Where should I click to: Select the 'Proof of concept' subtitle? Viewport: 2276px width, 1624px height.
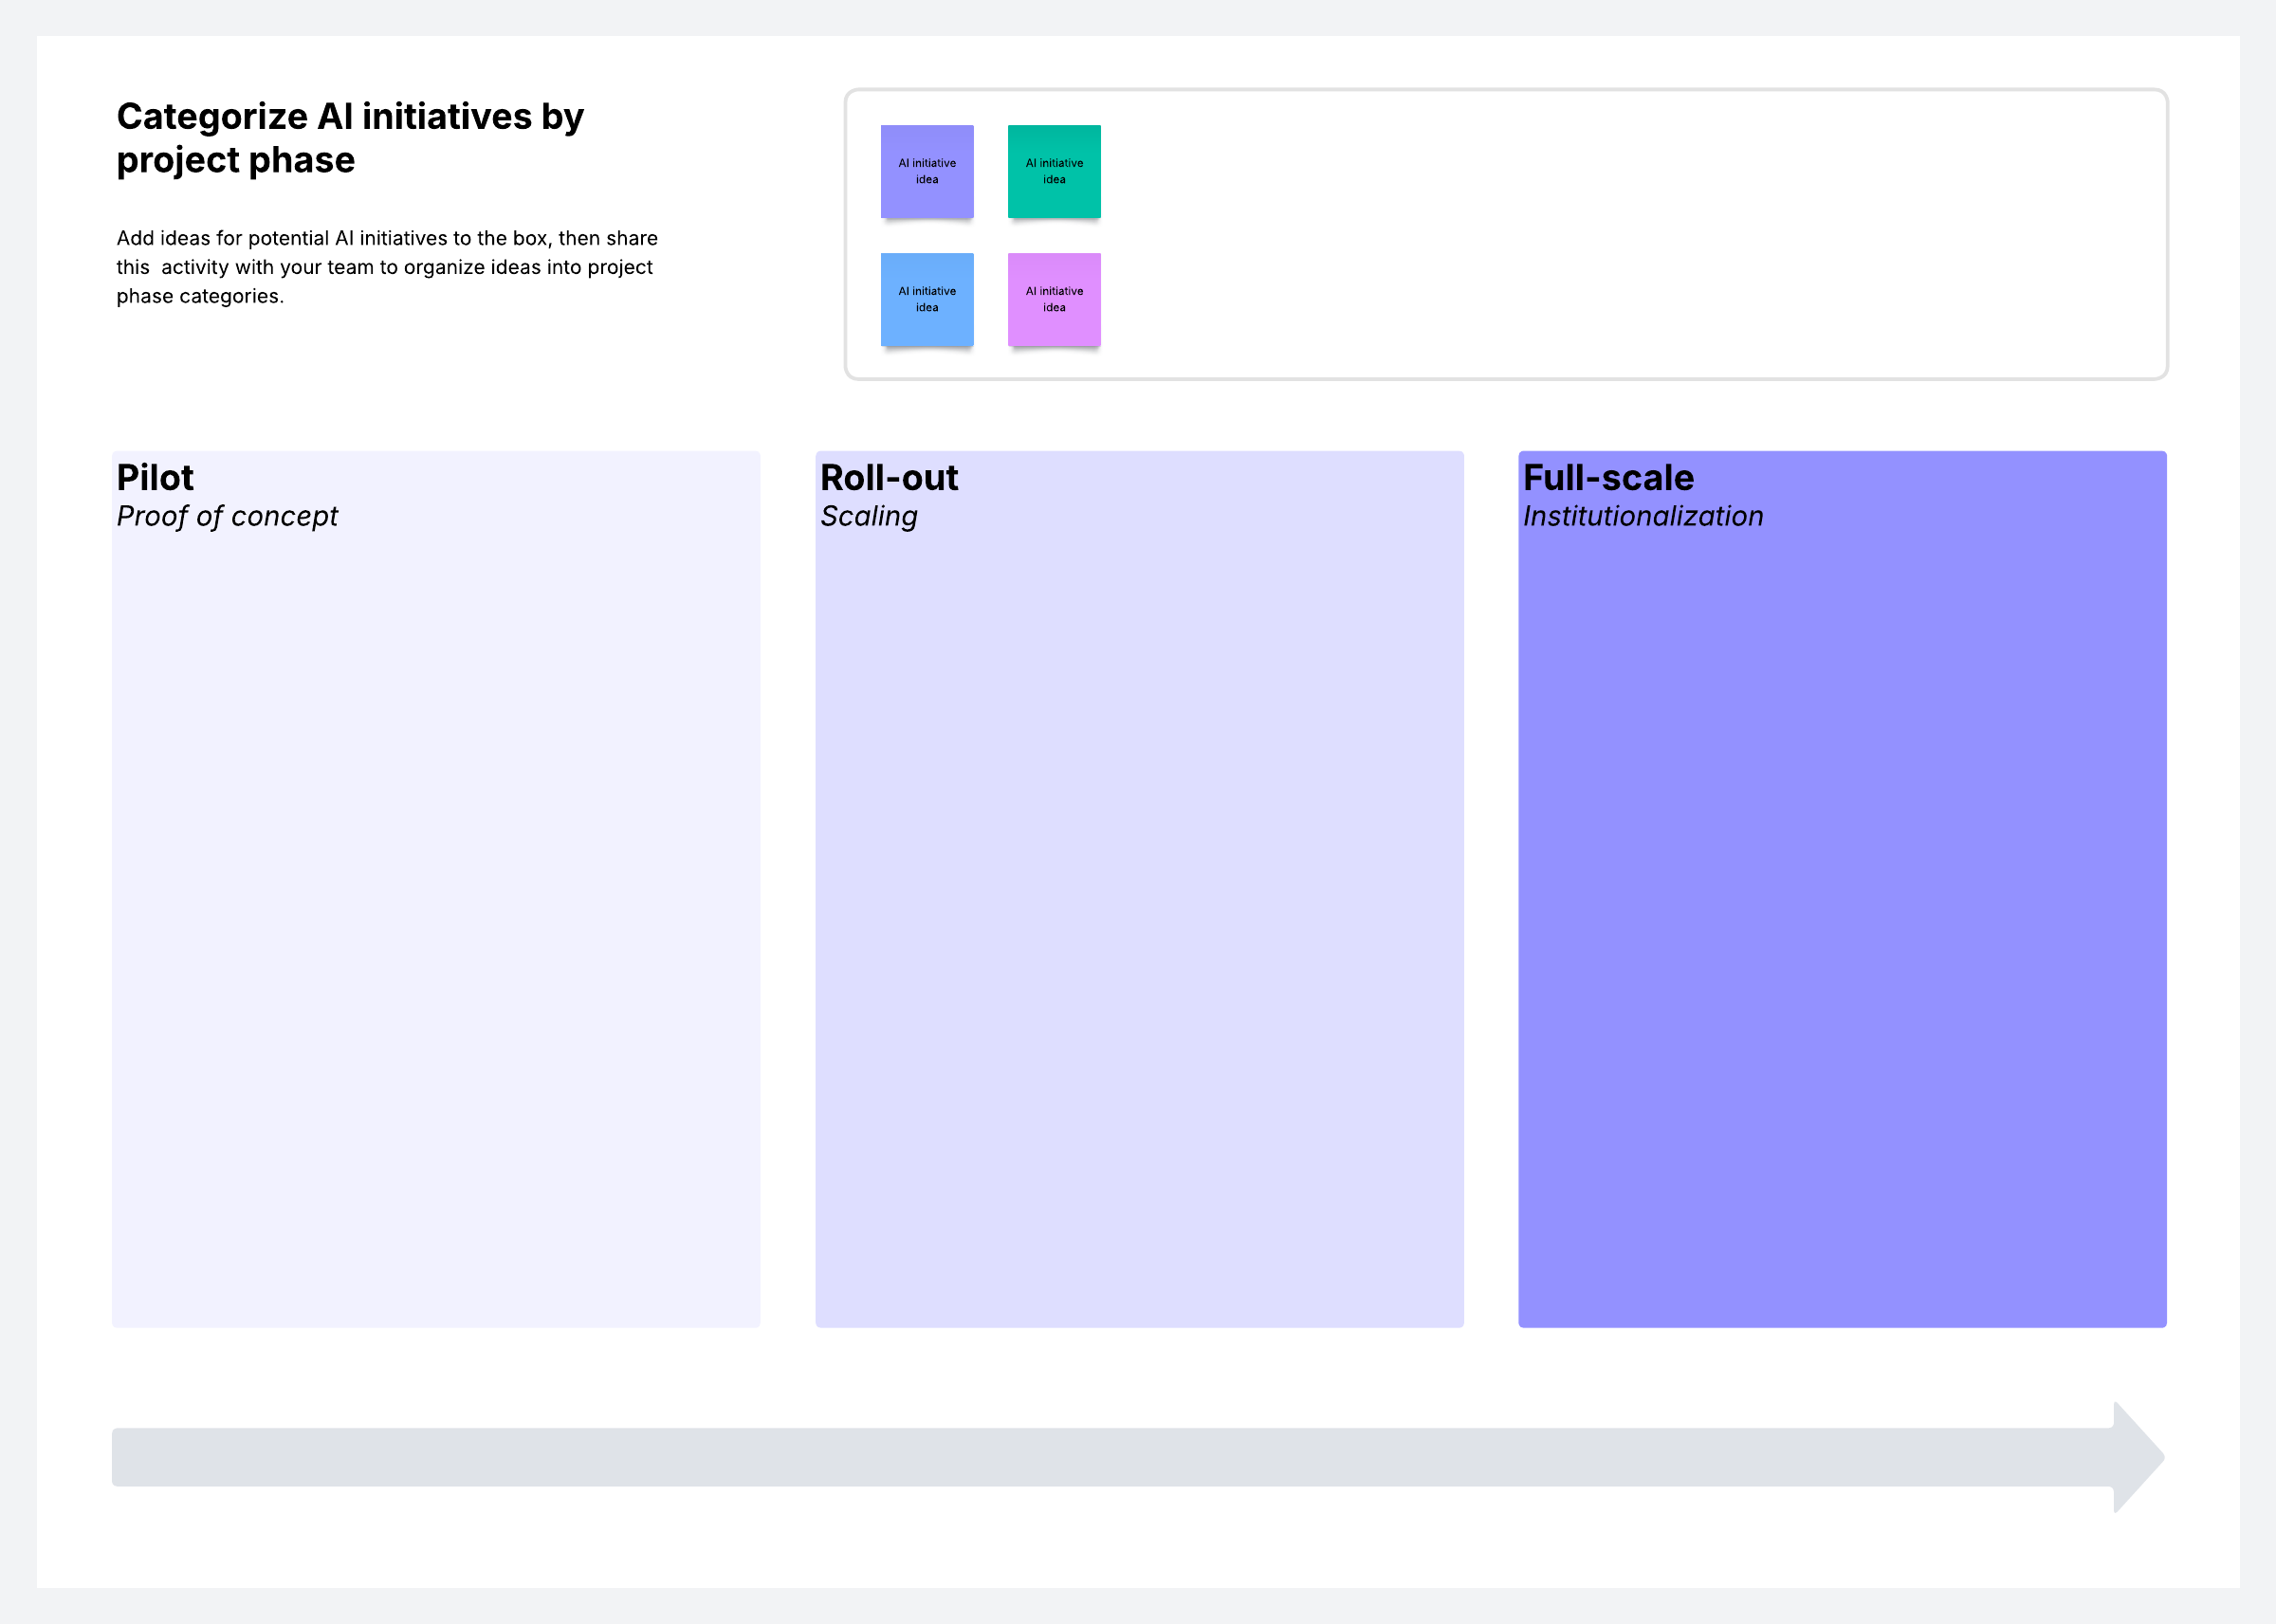tap(227, 516)
